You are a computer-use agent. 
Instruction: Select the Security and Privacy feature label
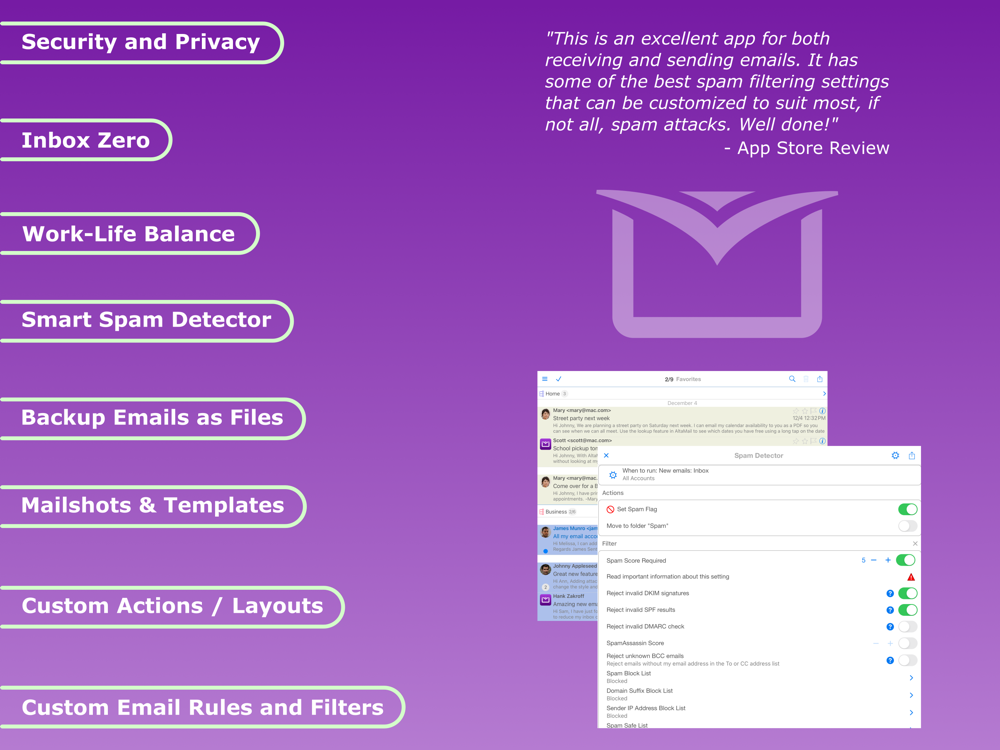coord(141,43)
